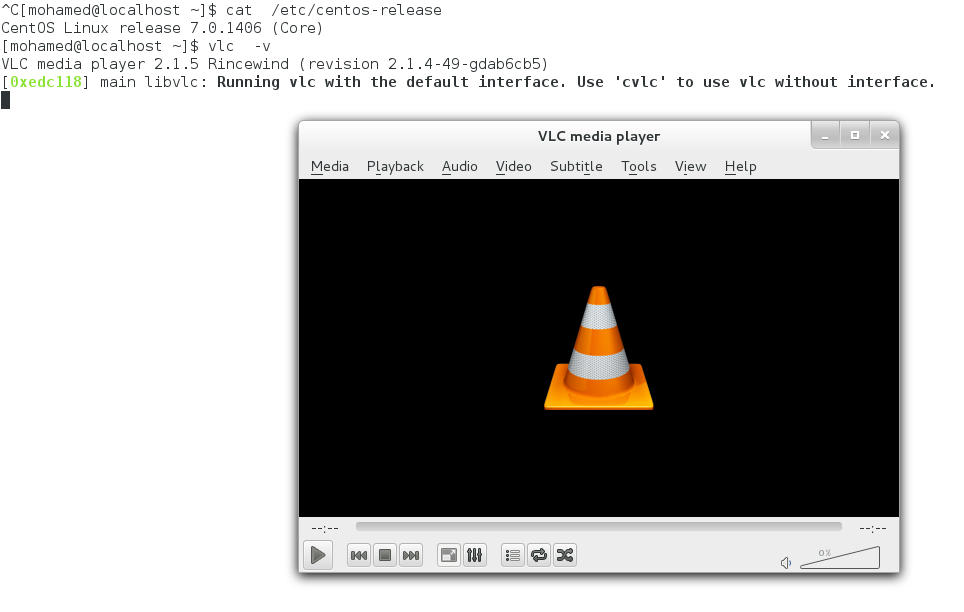Open the Subtitle menu
The image size is (964, 612).
576,167
